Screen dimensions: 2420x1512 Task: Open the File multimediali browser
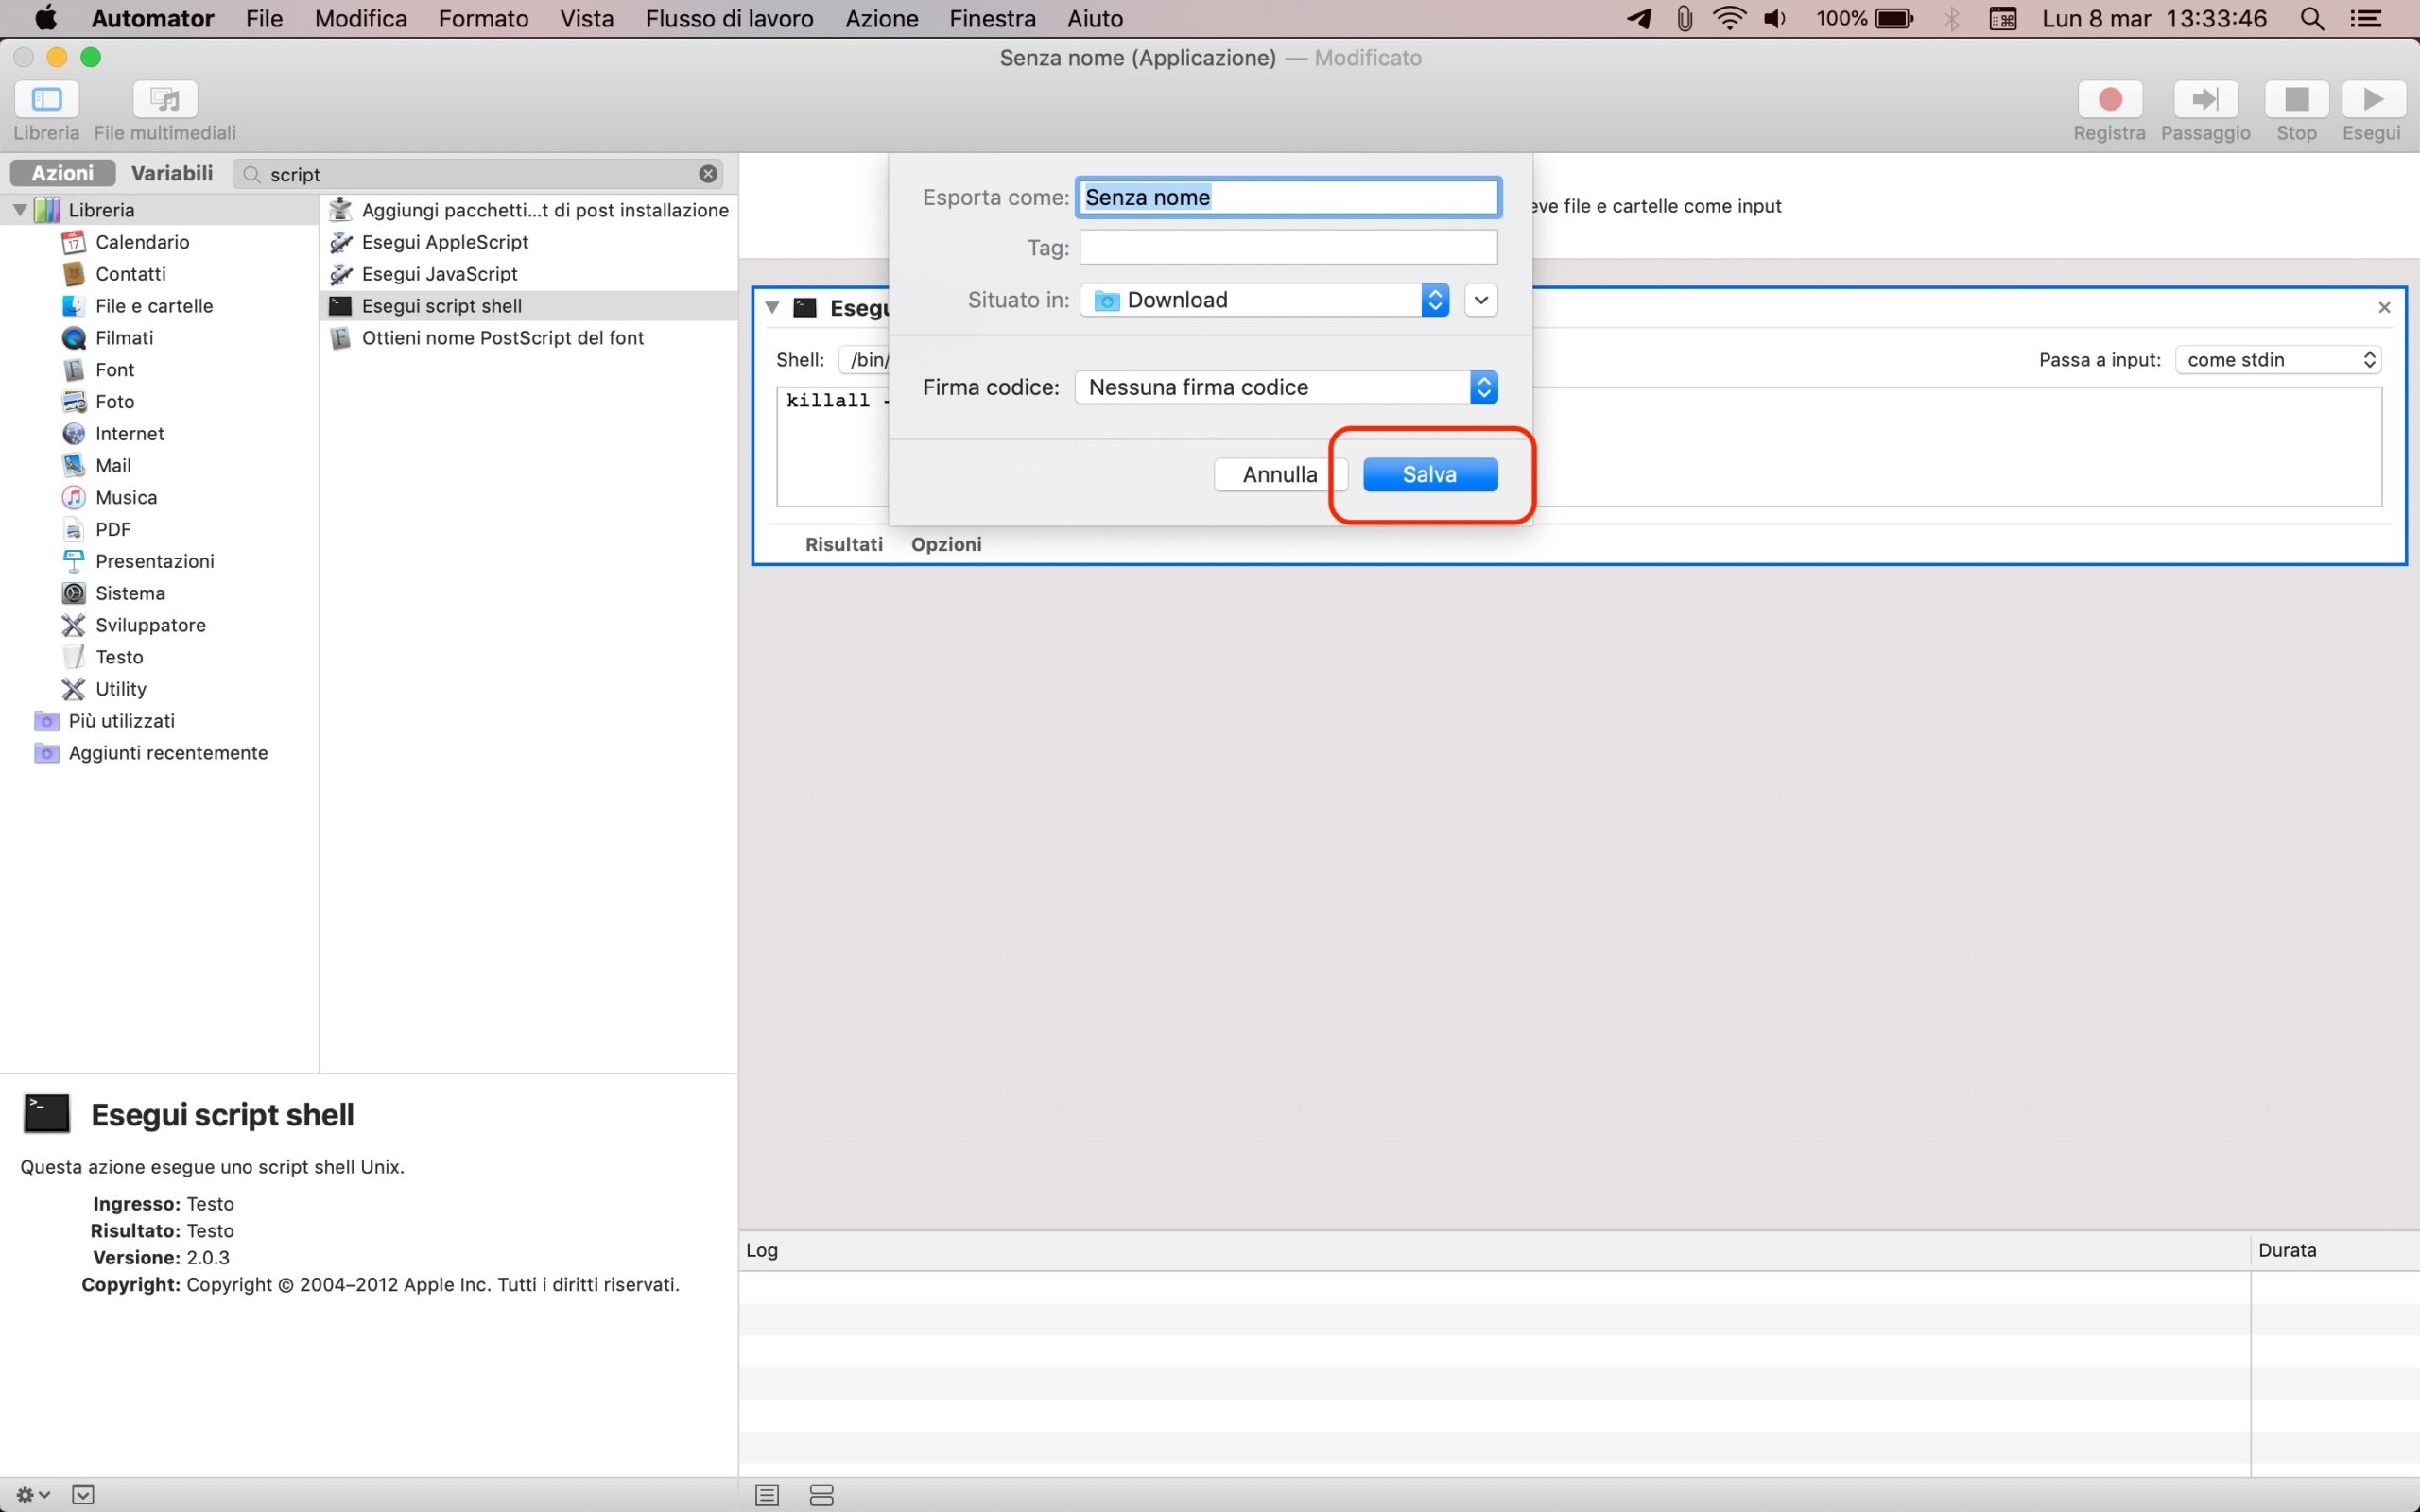[165, 99]
